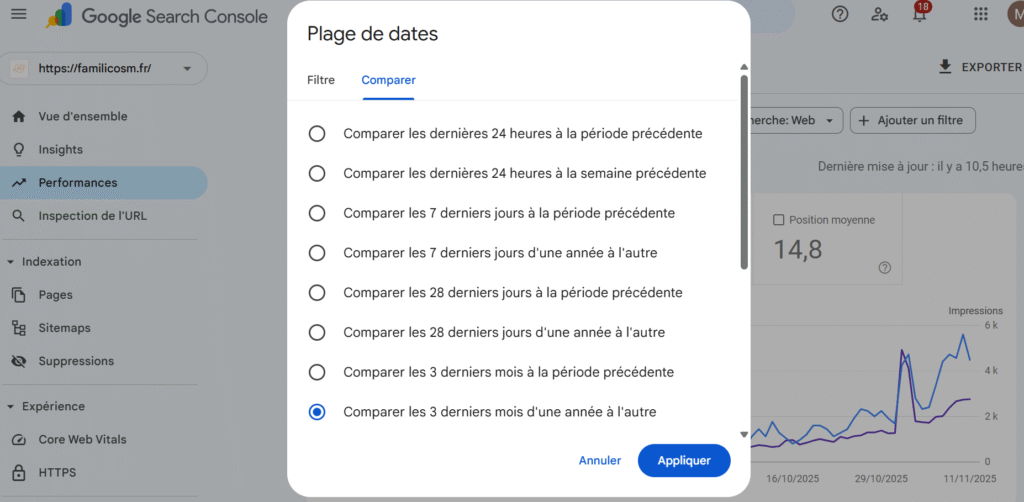Screen dimensions: 1024x502
Task: Click the Sitemaps sidebar icon
Action: [18, 328]
